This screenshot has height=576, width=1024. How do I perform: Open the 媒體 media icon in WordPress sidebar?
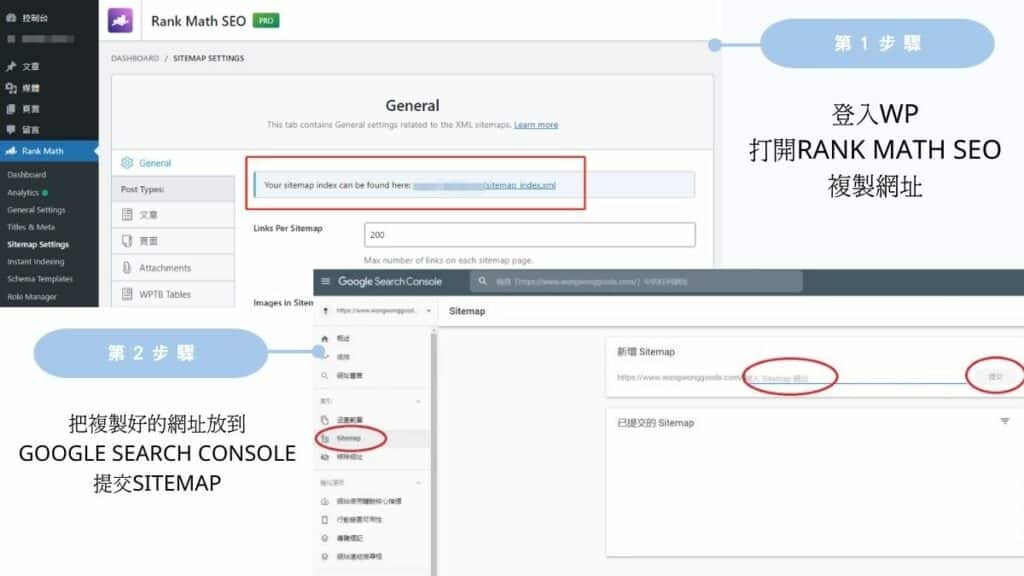click(x=10, y=88)
